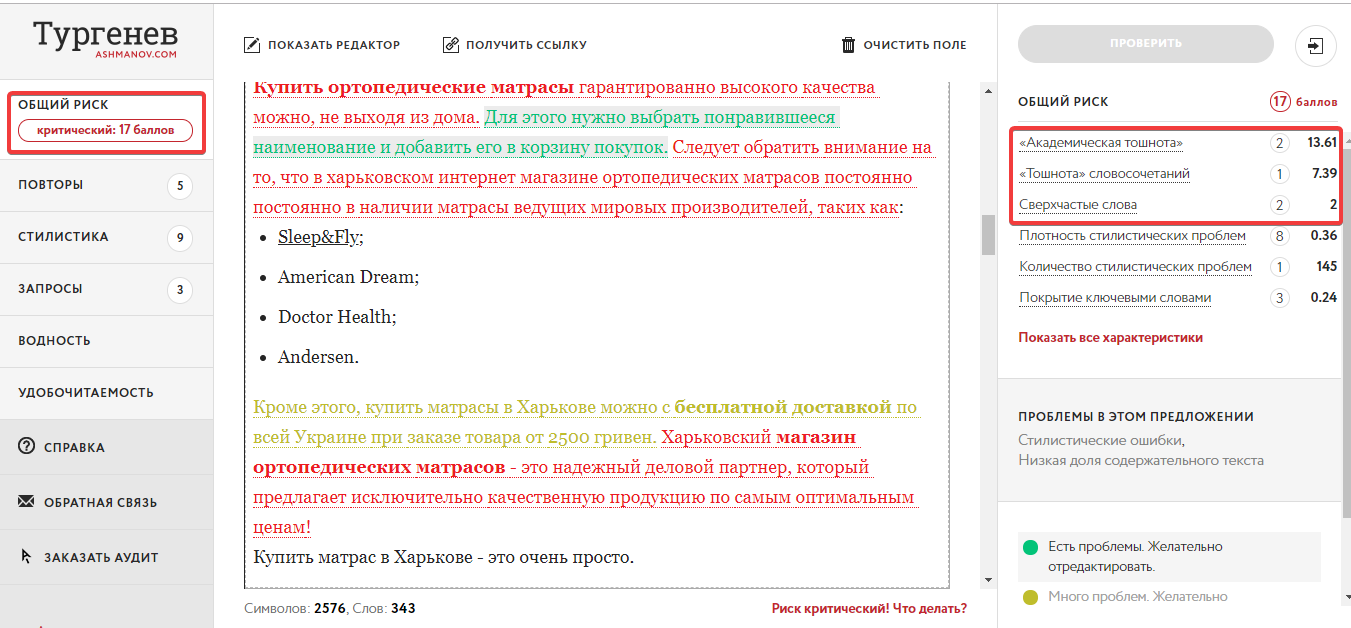Click the envelope icon next to Обратная связь
Screen dimensions: 1351x628
coord(27,502)
